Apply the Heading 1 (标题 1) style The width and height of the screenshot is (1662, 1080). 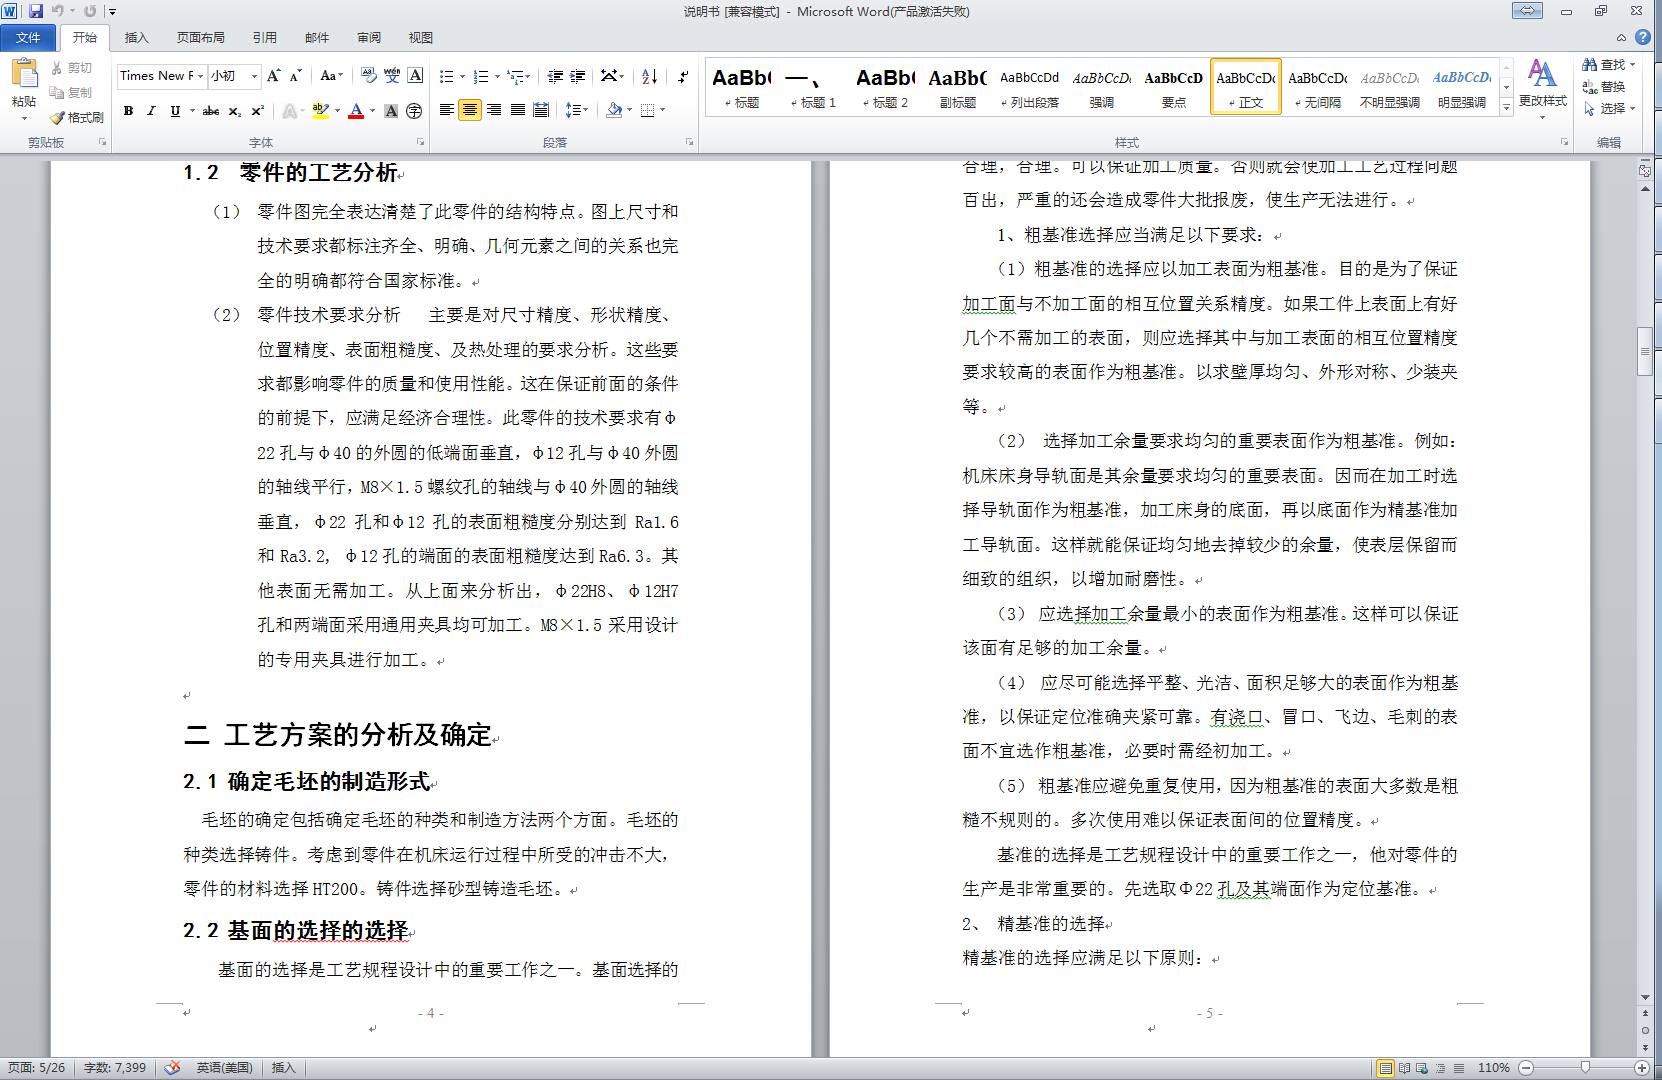pos(813,87)
